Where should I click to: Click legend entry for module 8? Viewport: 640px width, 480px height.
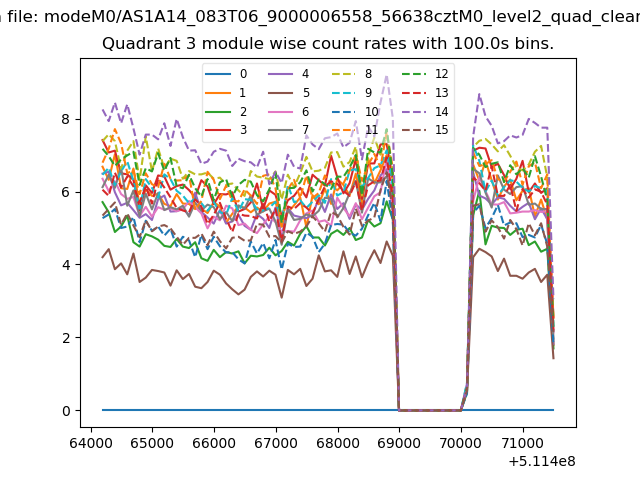click(x=368, y=74)
